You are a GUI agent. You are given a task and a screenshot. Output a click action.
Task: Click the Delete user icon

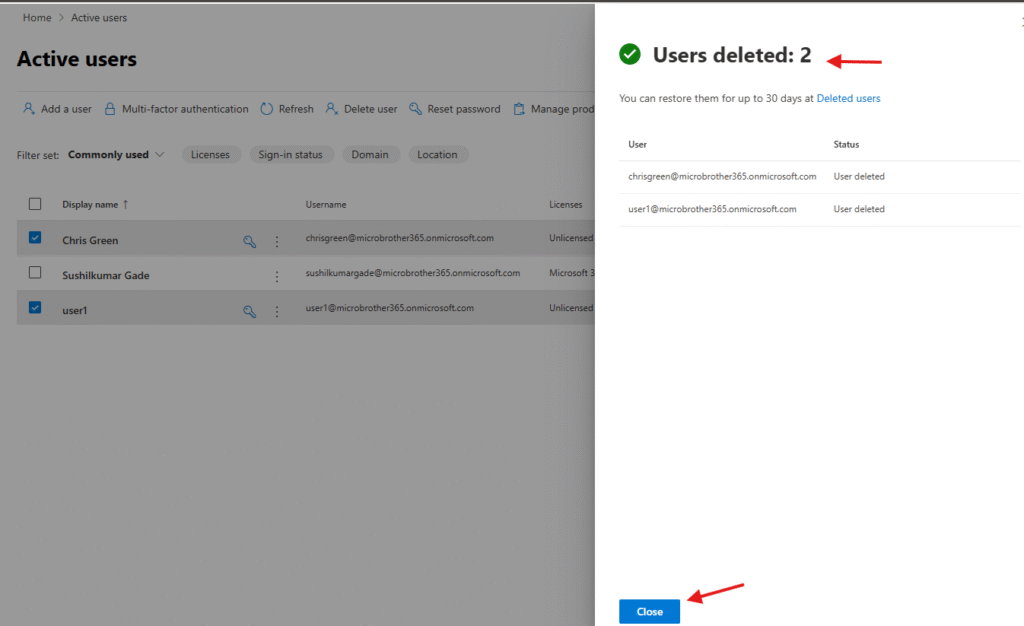(332, 109)
